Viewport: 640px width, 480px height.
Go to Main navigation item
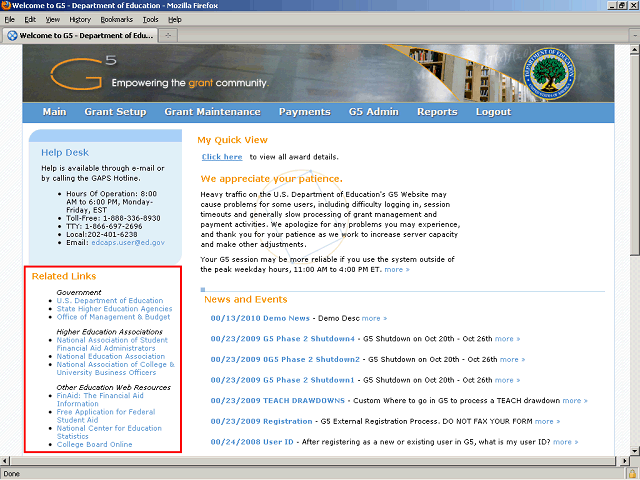tap(54, 112)
